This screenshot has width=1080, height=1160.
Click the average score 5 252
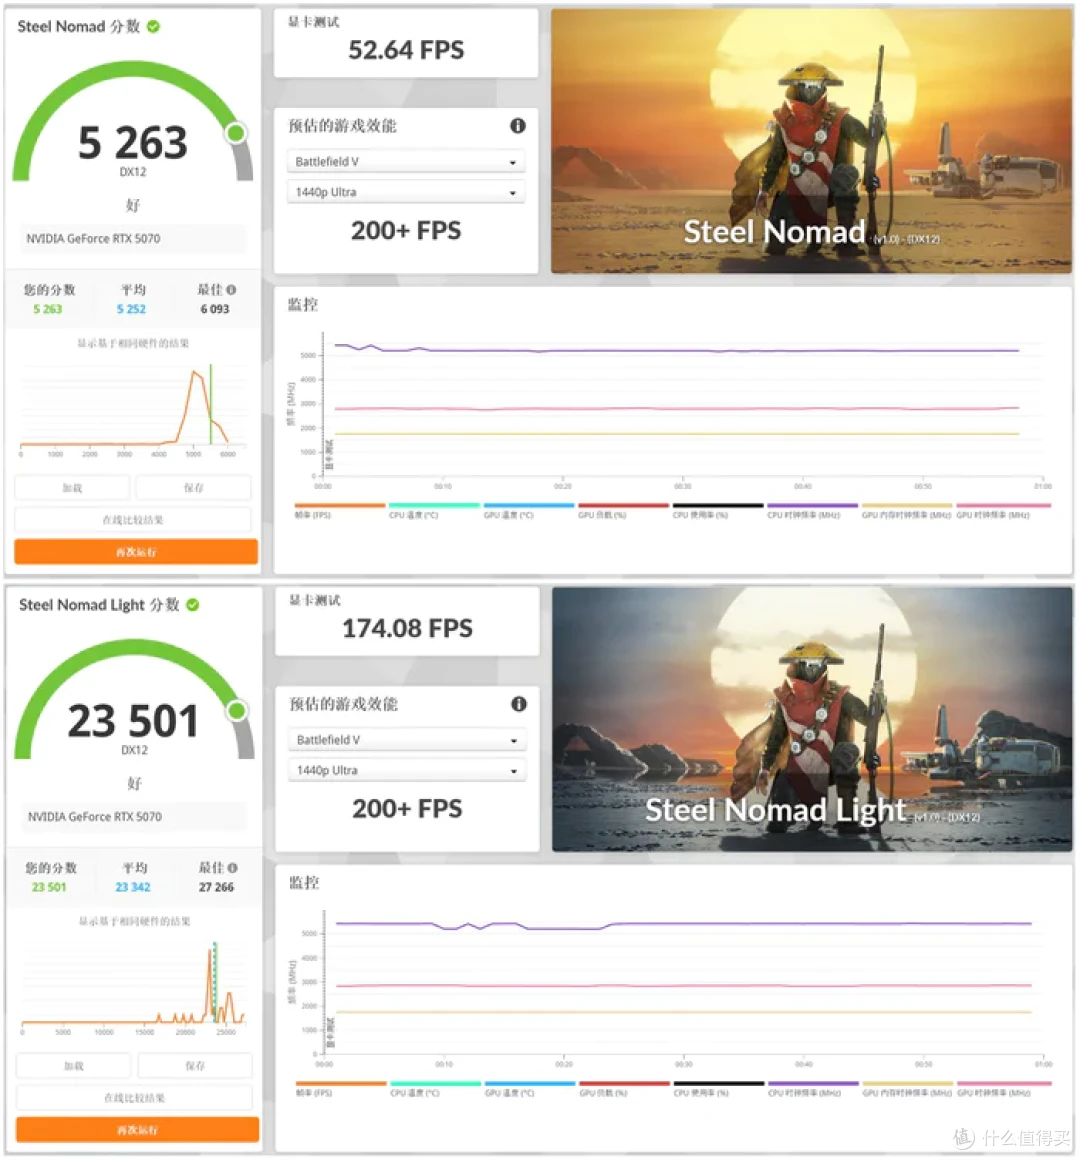(x=131, y=309)
